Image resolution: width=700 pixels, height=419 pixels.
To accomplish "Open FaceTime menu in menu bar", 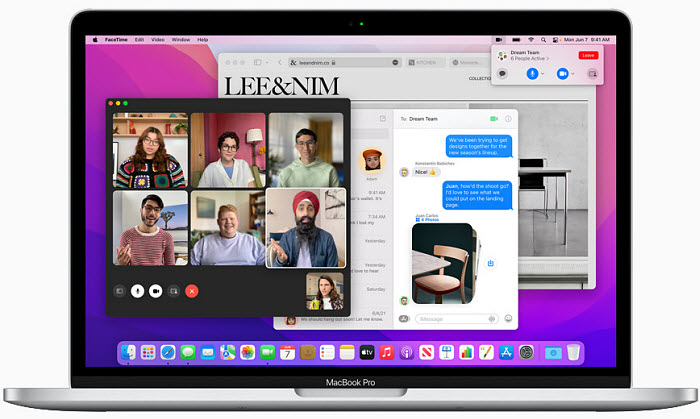I will [x=116, y=40].
